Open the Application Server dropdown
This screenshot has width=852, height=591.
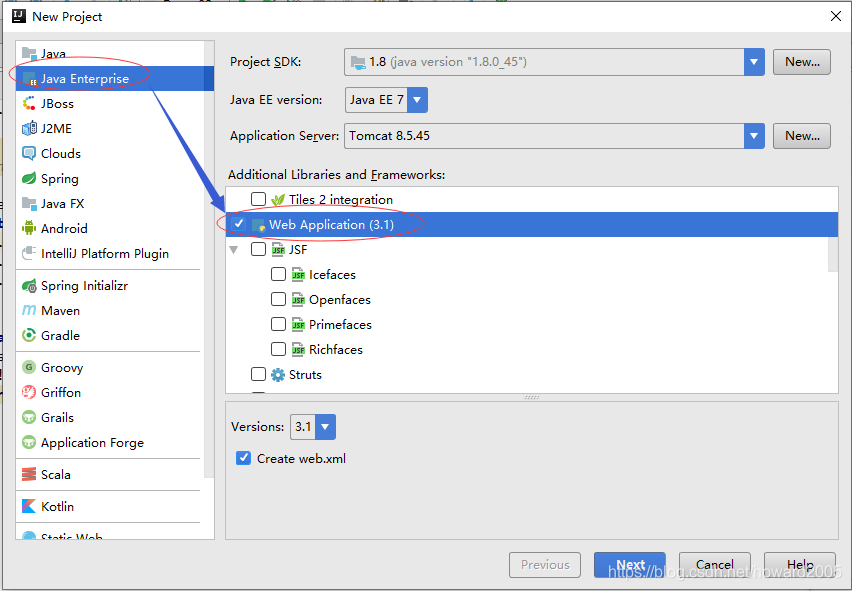[754, 136]
